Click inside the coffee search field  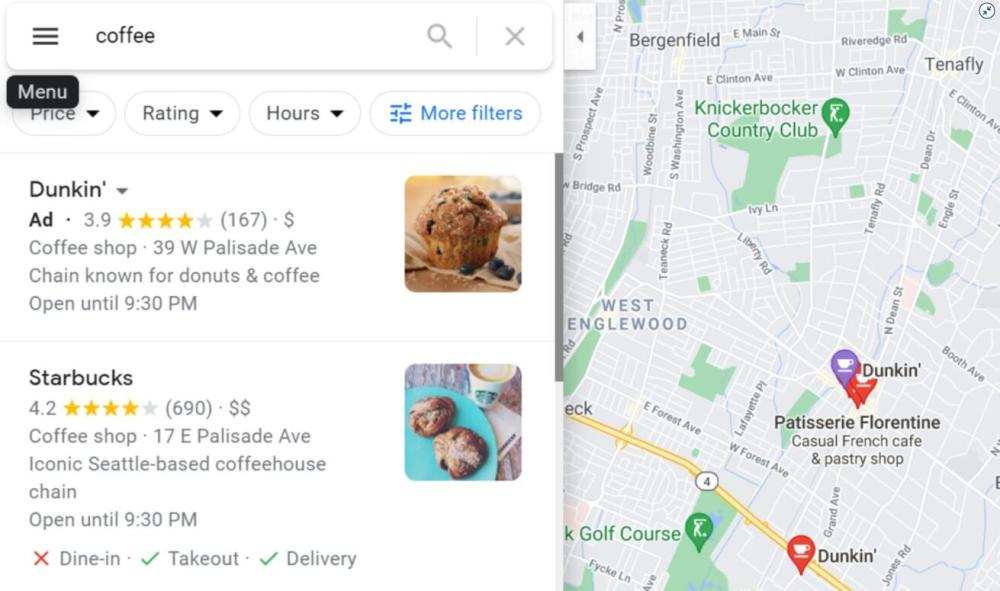click(255, 36)
